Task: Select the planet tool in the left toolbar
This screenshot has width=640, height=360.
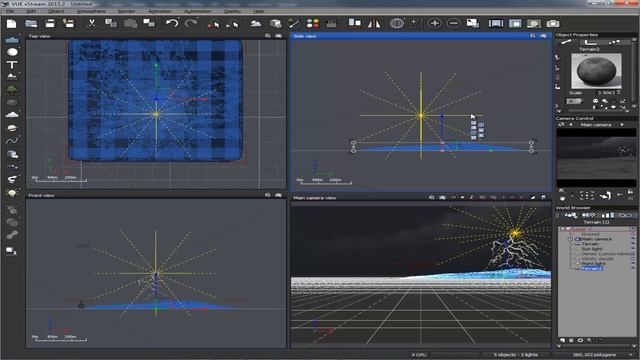Action: click(x=12, y=128)
